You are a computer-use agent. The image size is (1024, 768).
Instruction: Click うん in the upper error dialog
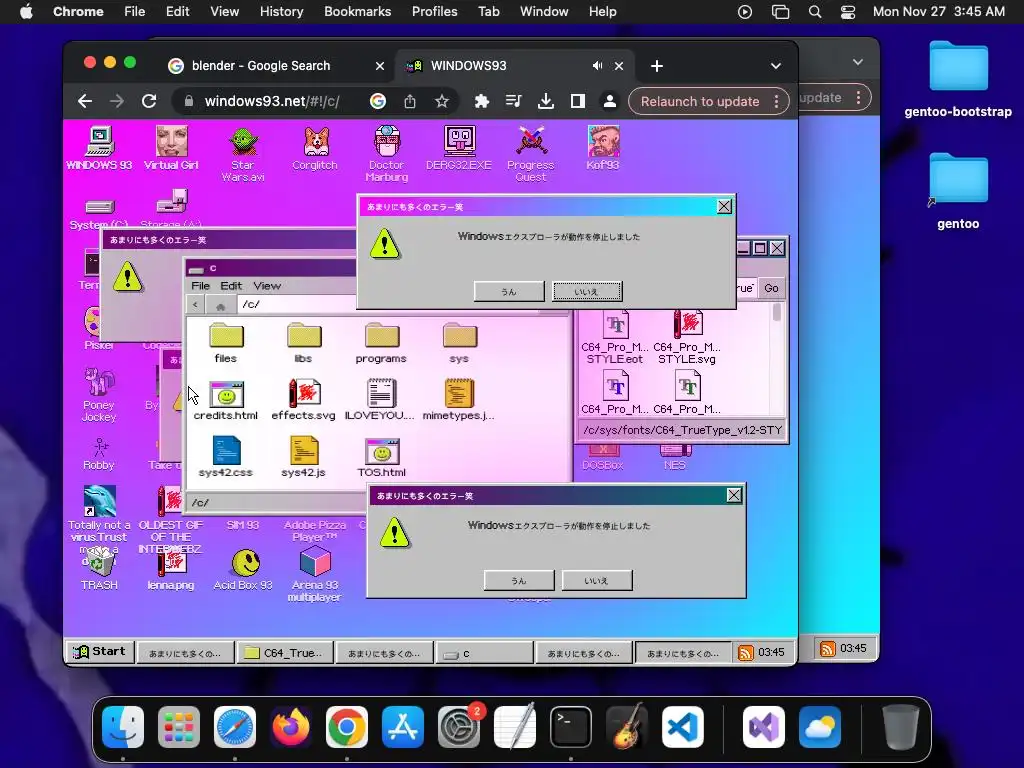(509, 291)
